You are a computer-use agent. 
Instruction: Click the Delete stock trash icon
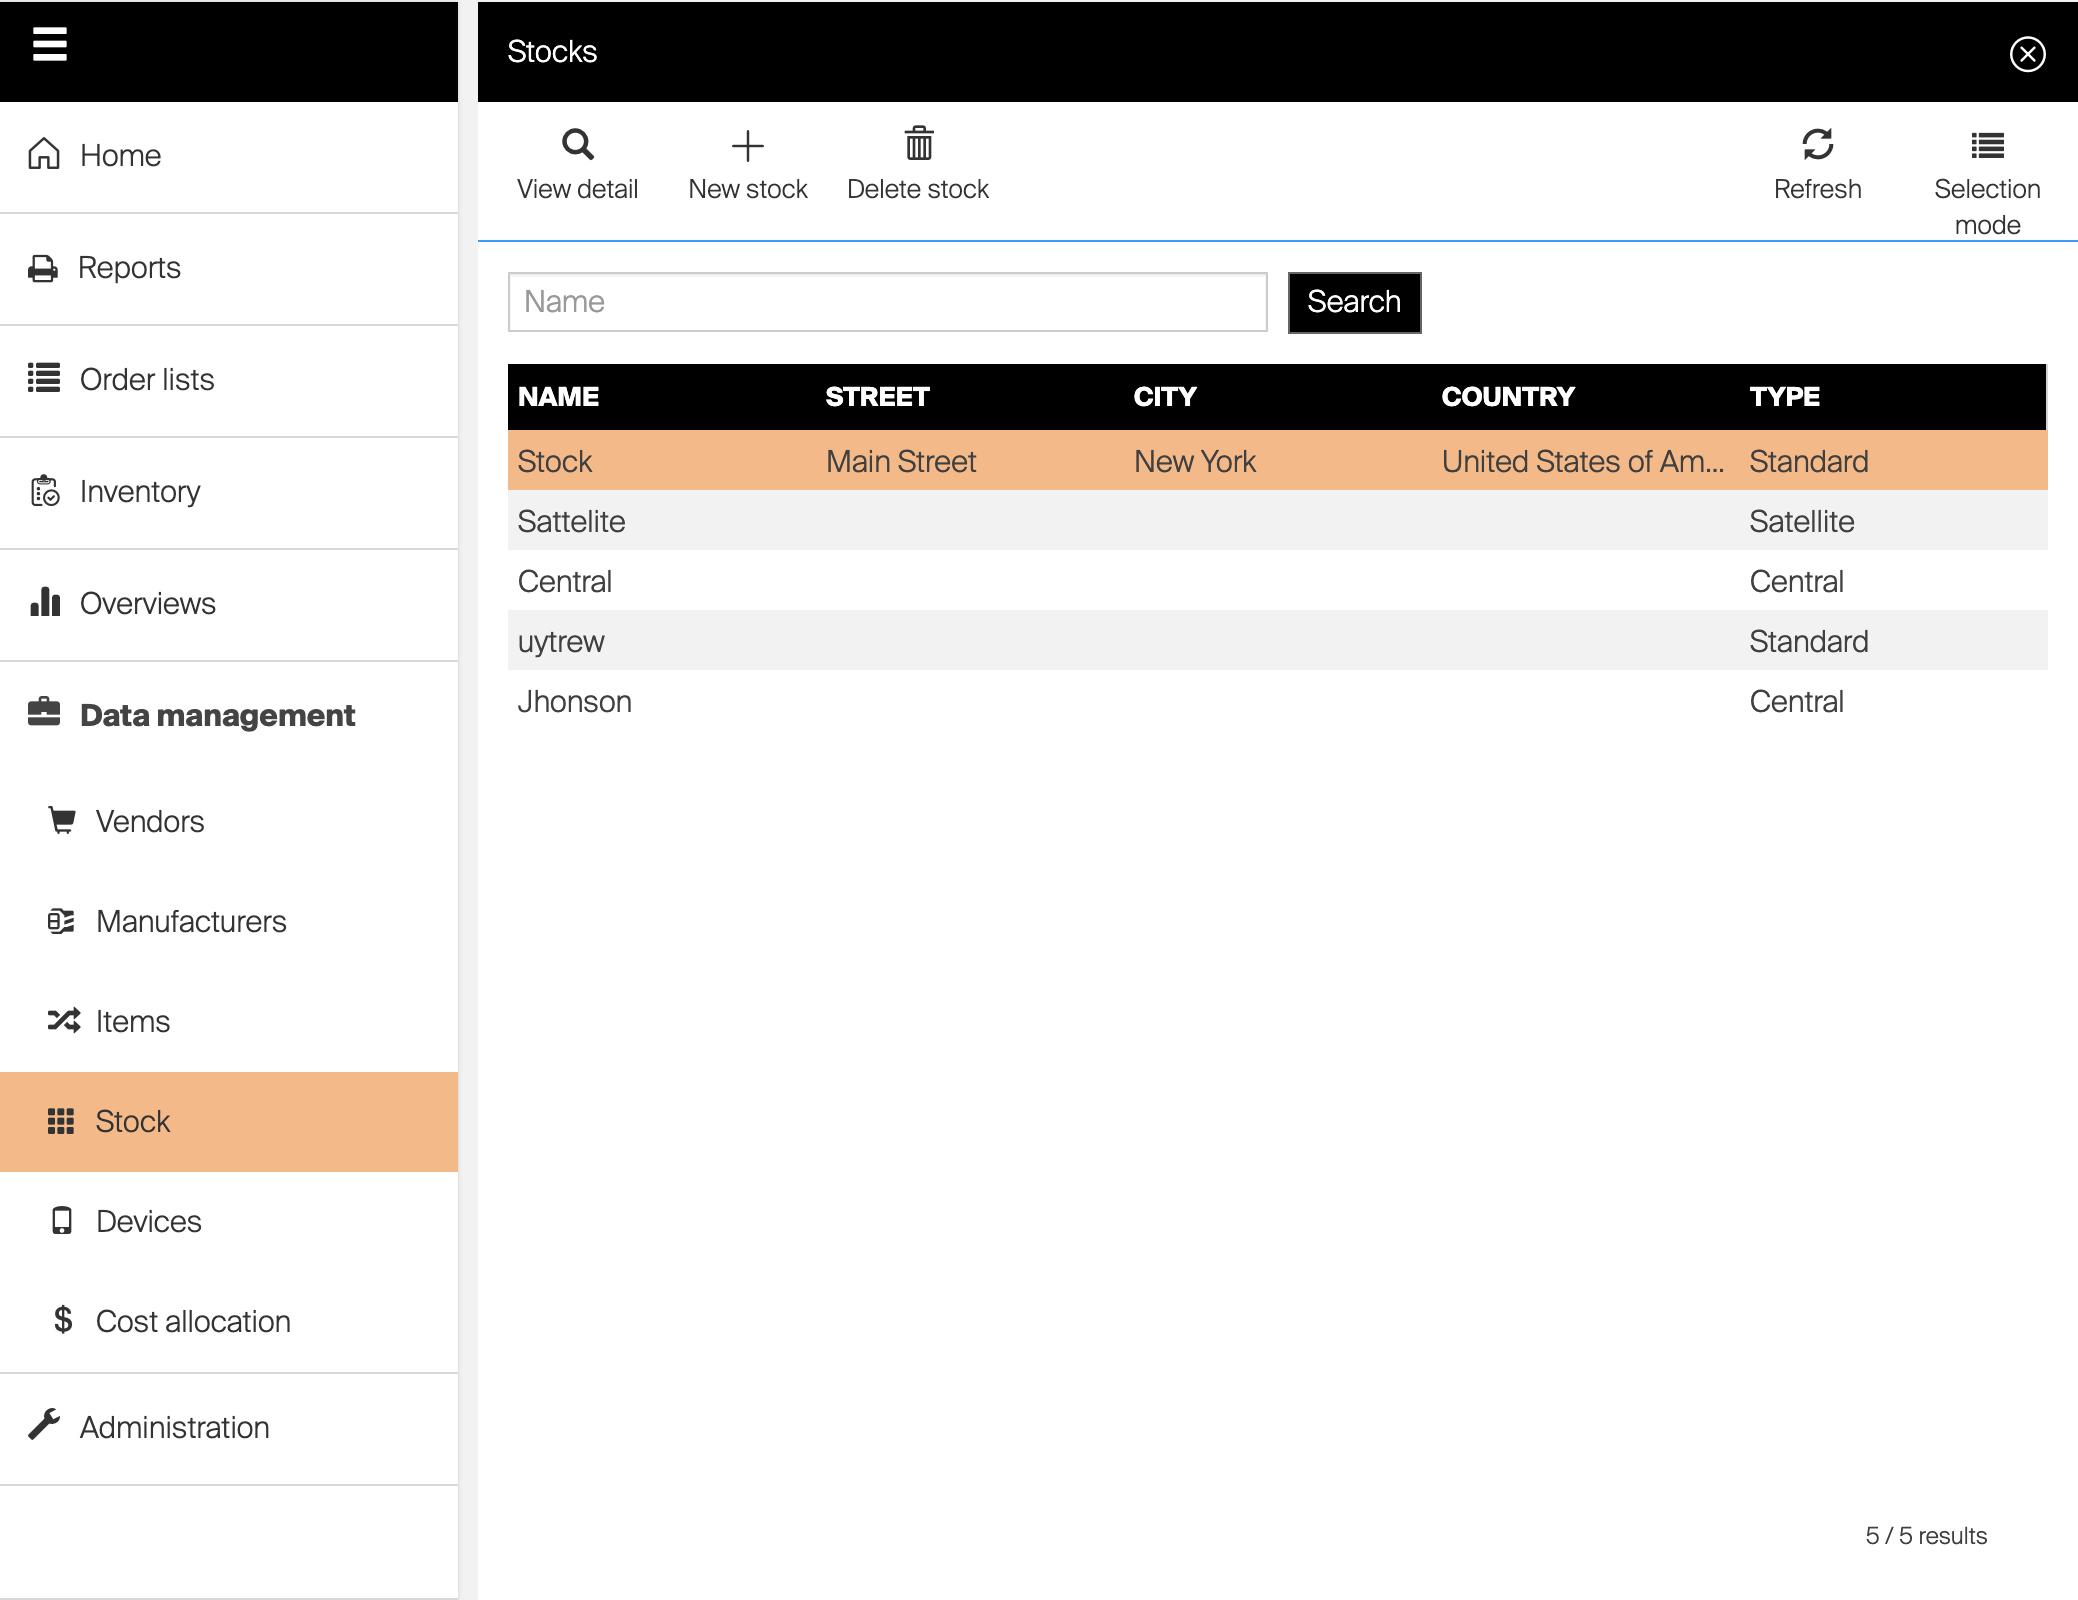click(918, 145)
